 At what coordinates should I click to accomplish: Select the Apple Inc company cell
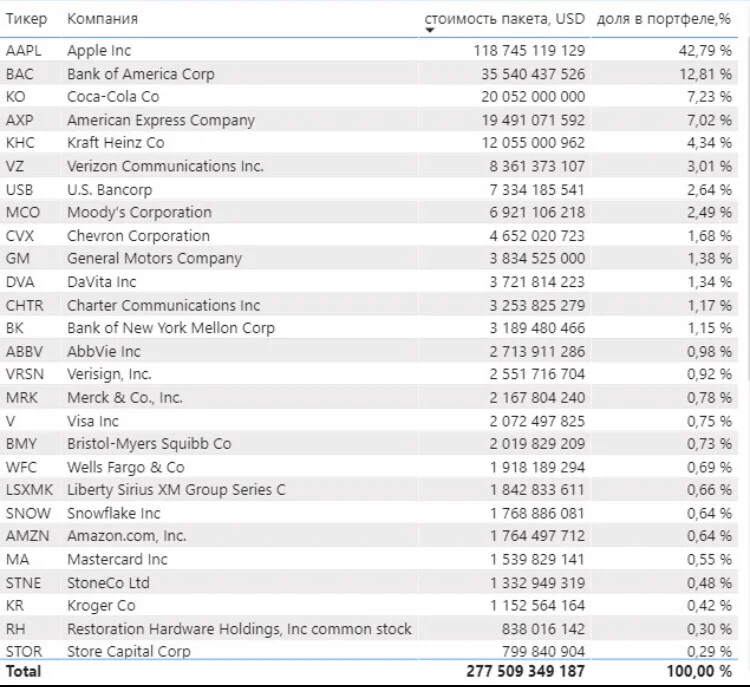99,50
